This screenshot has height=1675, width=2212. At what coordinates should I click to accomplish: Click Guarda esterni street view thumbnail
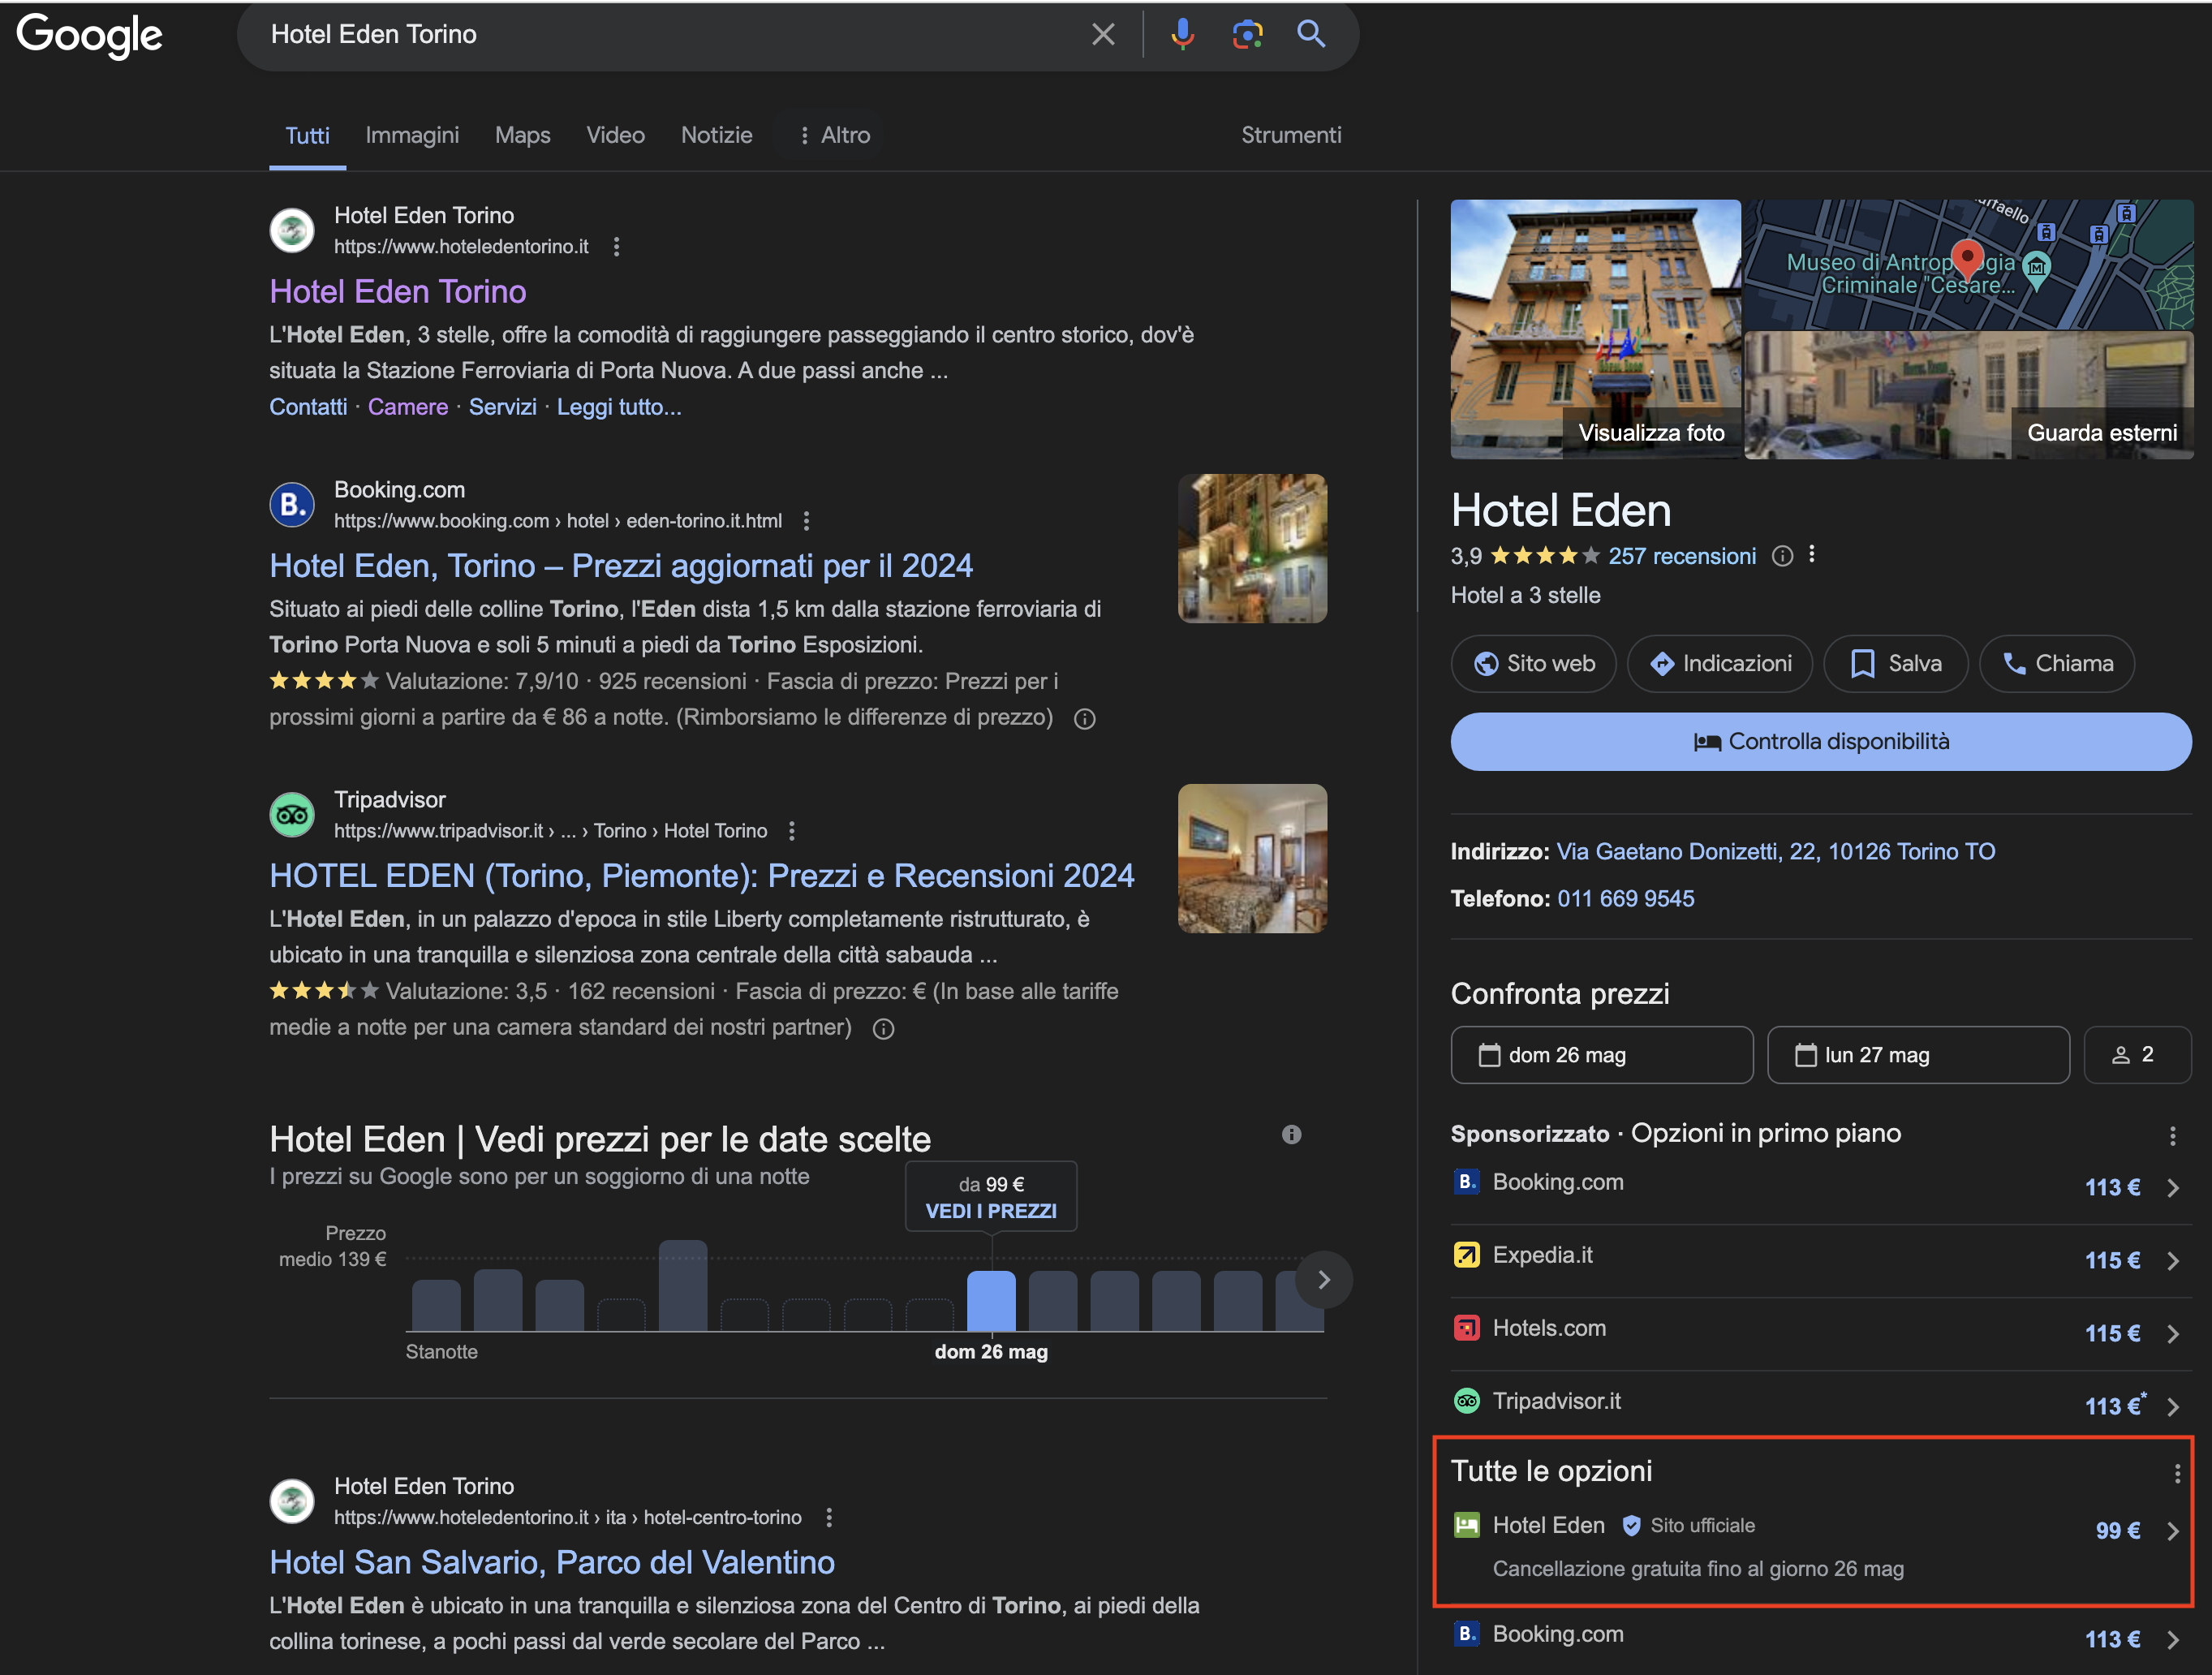point(1969,396)
